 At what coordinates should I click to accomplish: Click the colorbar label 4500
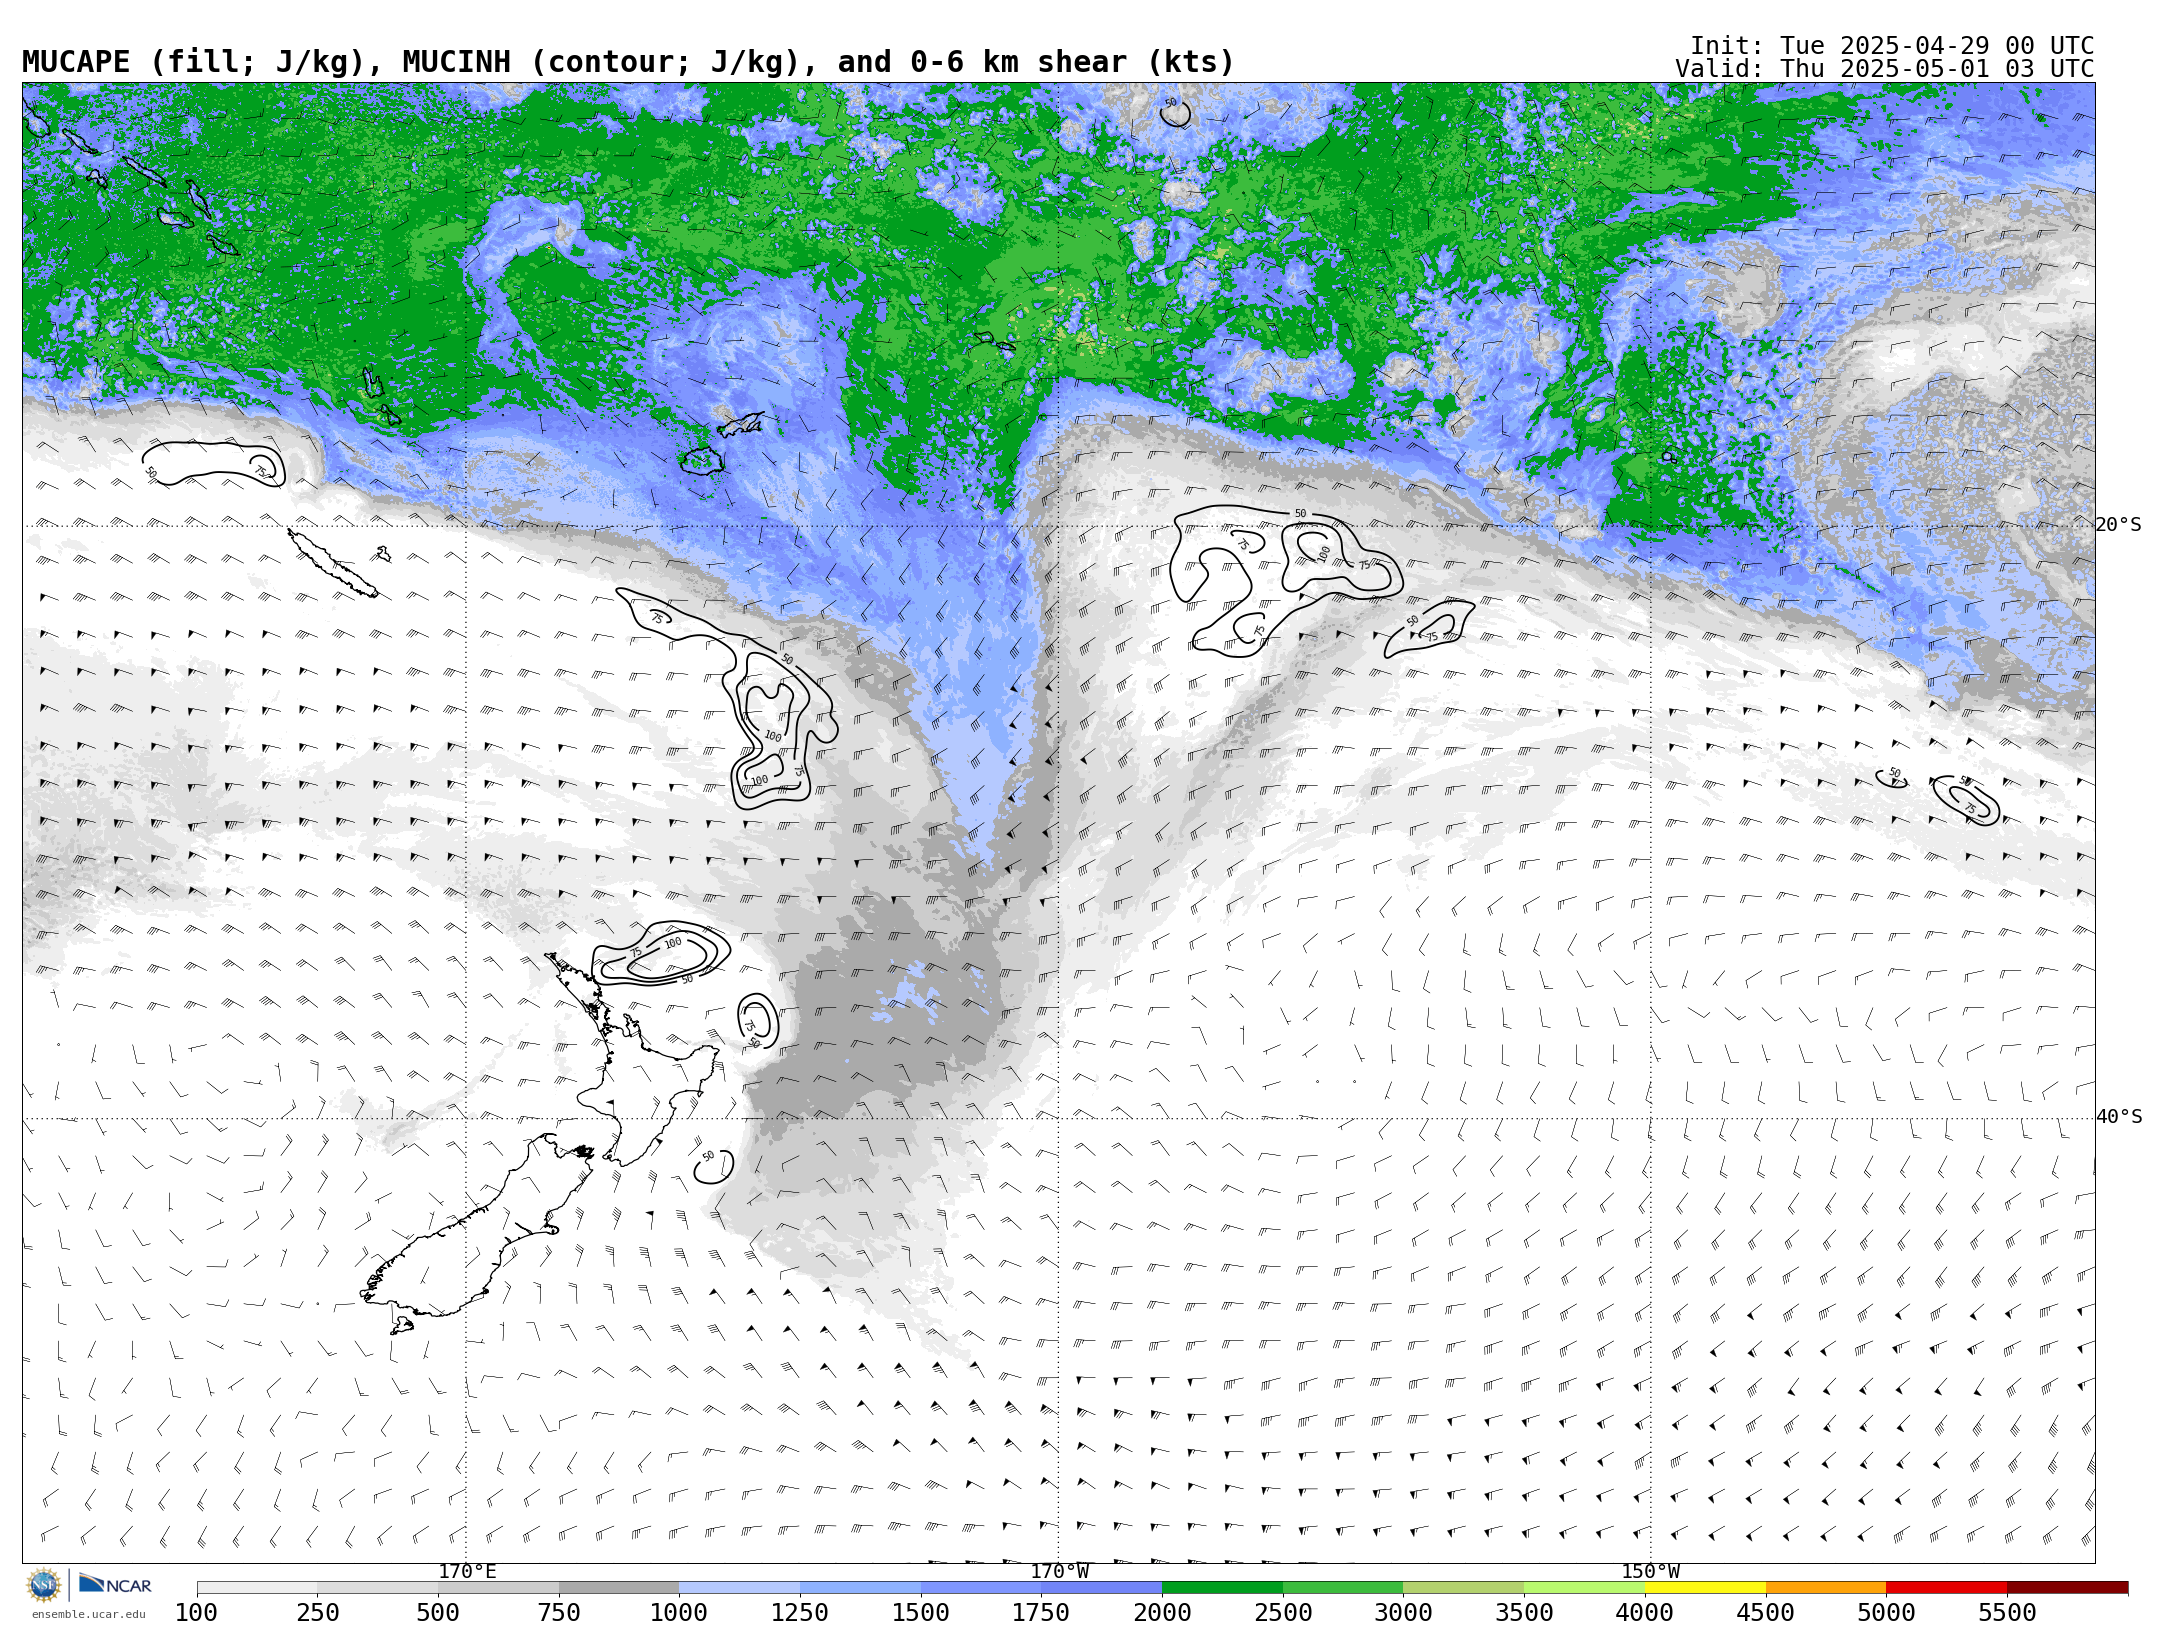click(1766, 1612)
